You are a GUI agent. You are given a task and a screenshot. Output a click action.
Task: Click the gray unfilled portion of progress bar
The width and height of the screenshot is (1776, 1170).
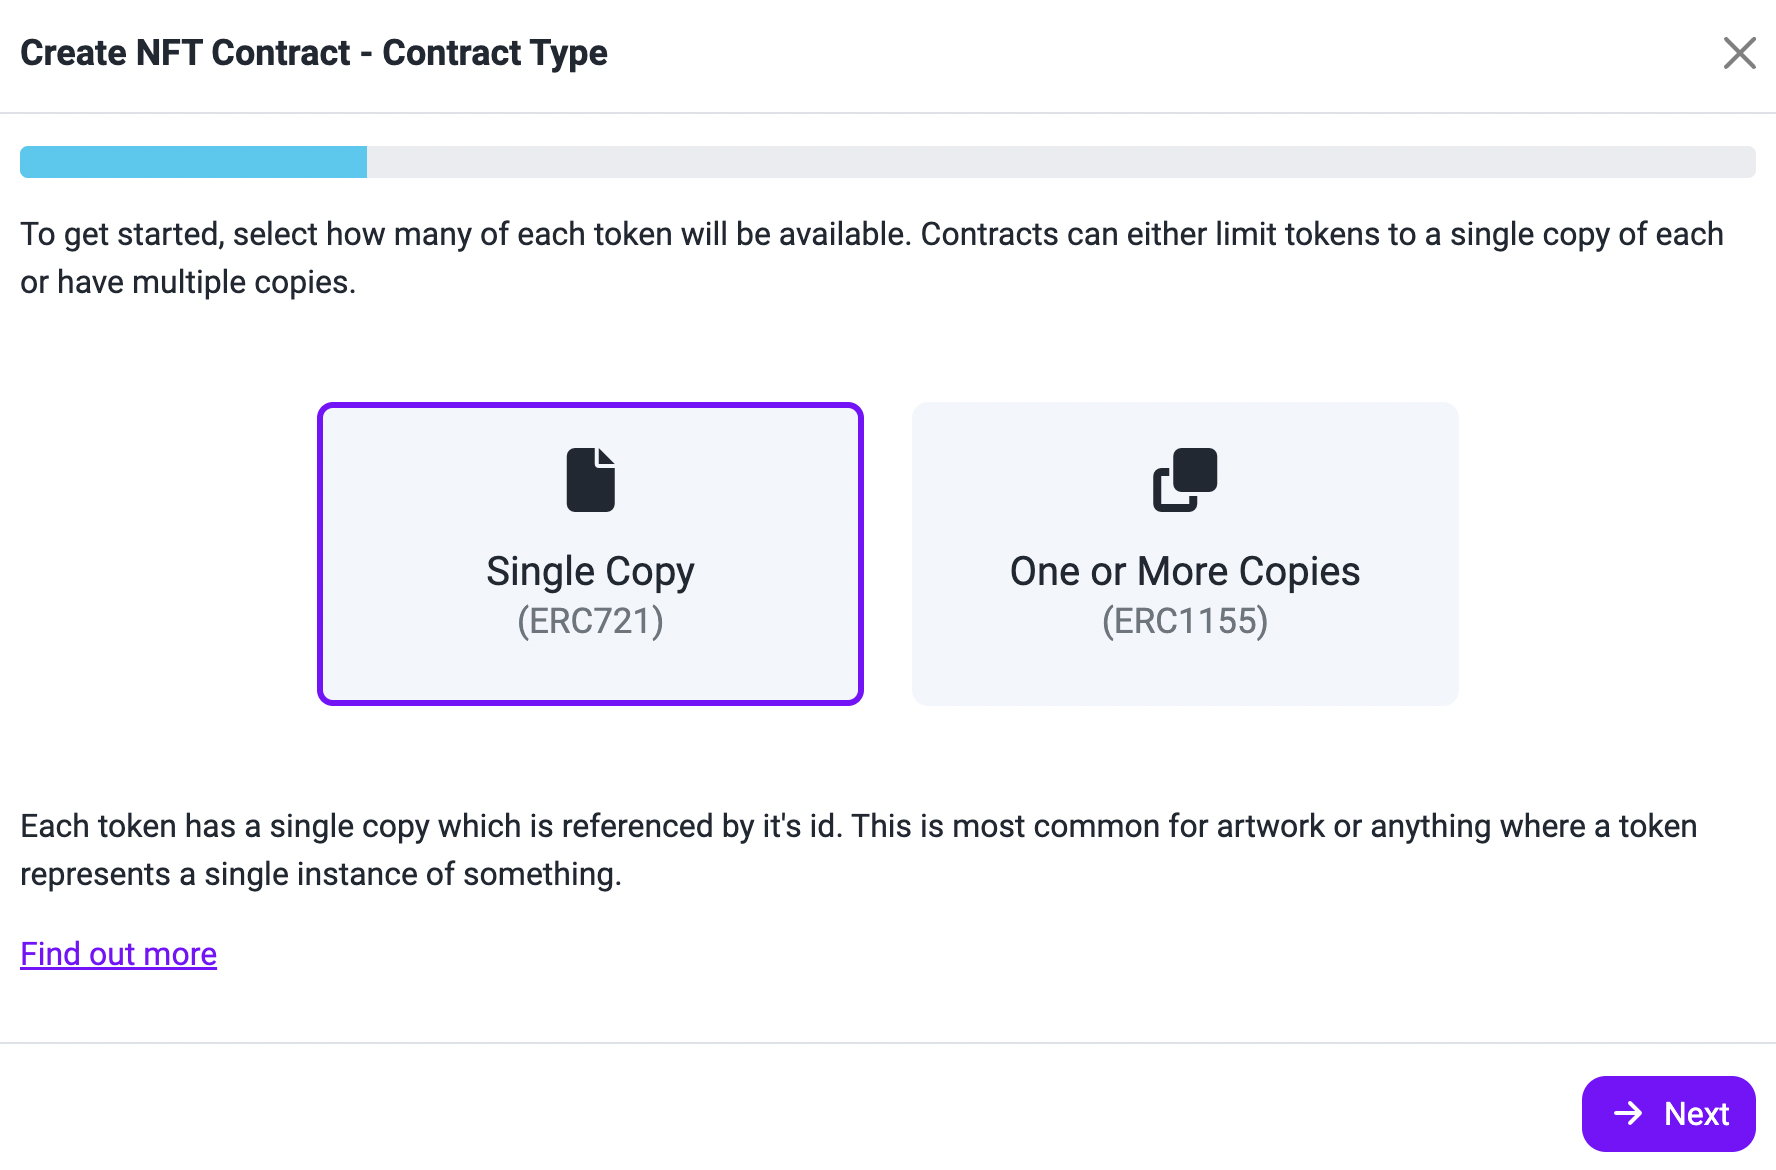pos(1061,162)
